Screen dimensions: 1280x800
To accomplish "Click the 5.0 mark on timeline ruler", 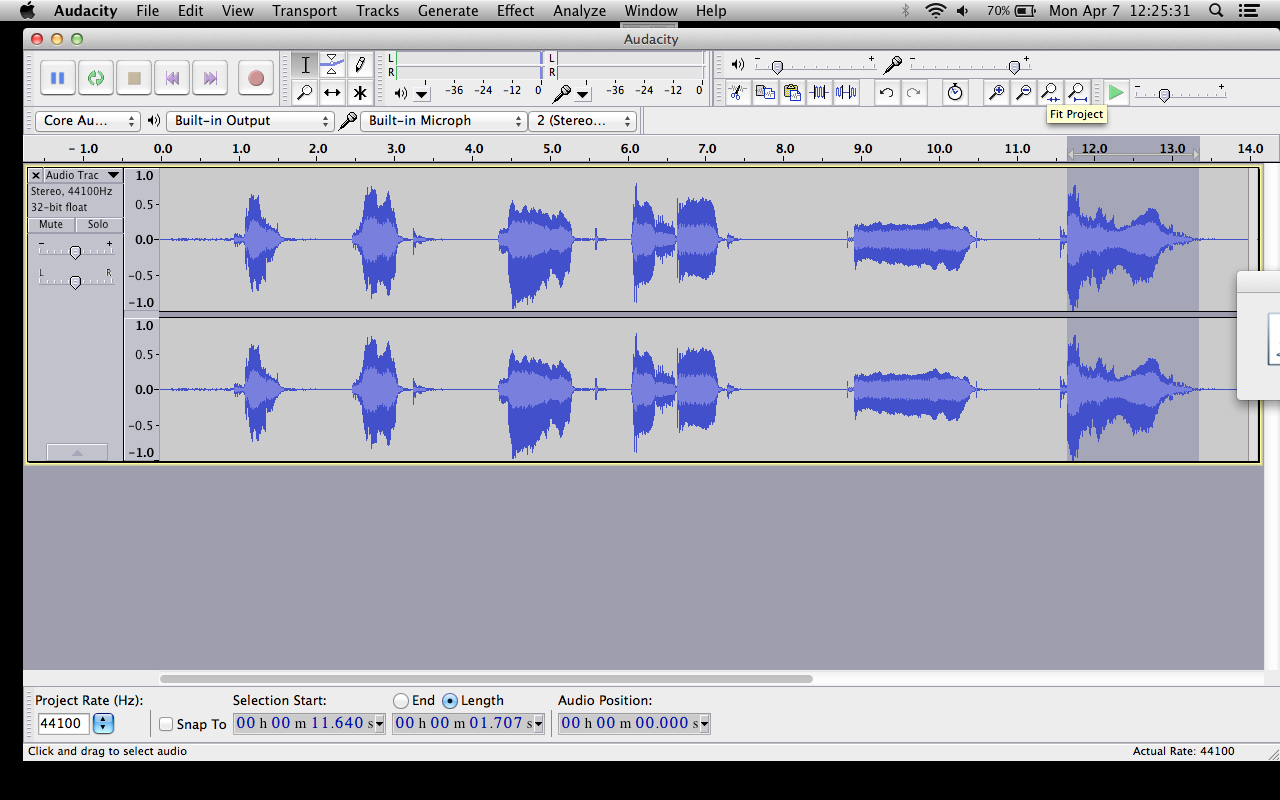I will tap(552, 148).
